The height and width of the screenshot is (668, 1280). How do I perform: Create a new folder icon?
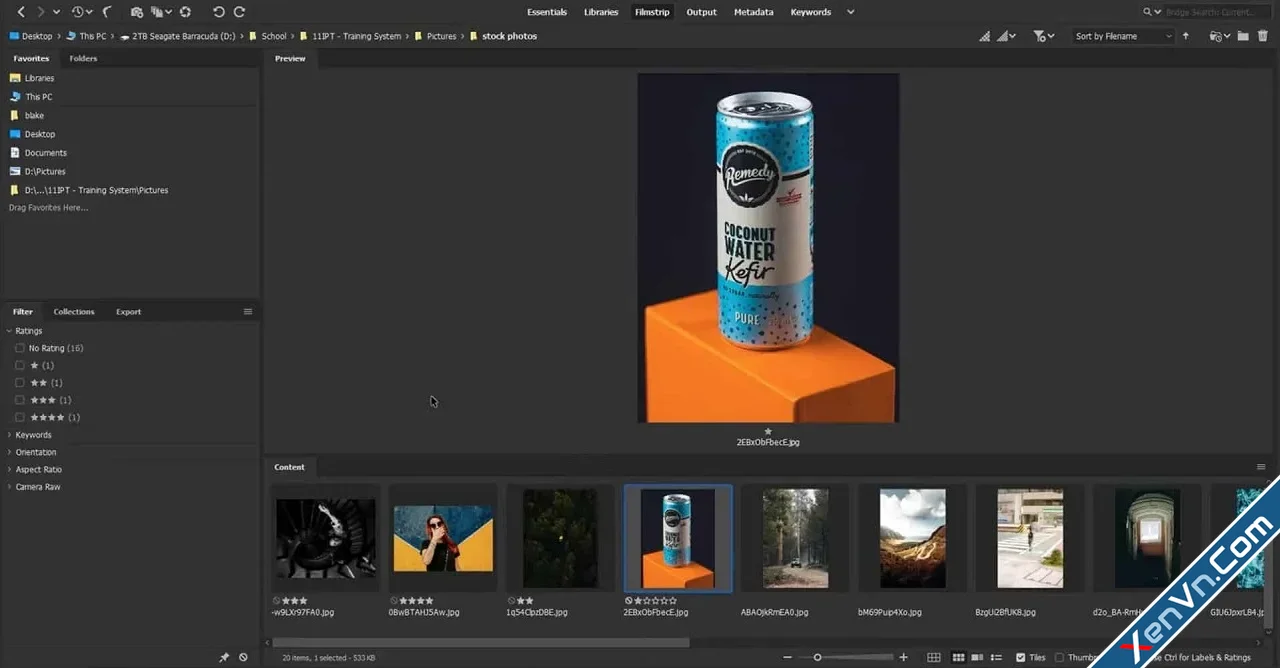(x=1243, y=36)
